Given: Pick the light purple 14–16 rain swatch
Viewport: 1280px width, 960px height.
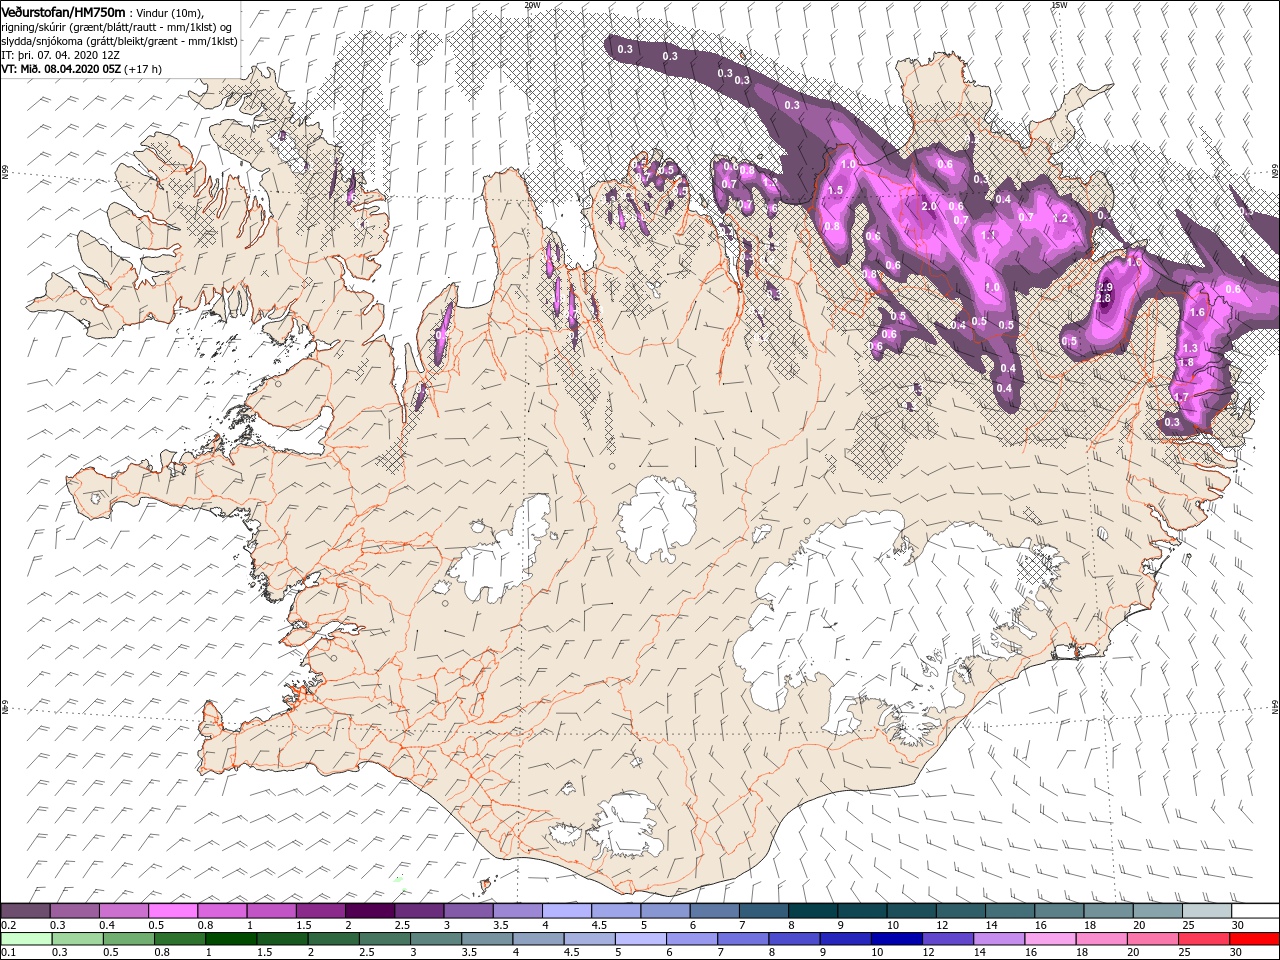Looking at the screenshot, I should 997,939.
